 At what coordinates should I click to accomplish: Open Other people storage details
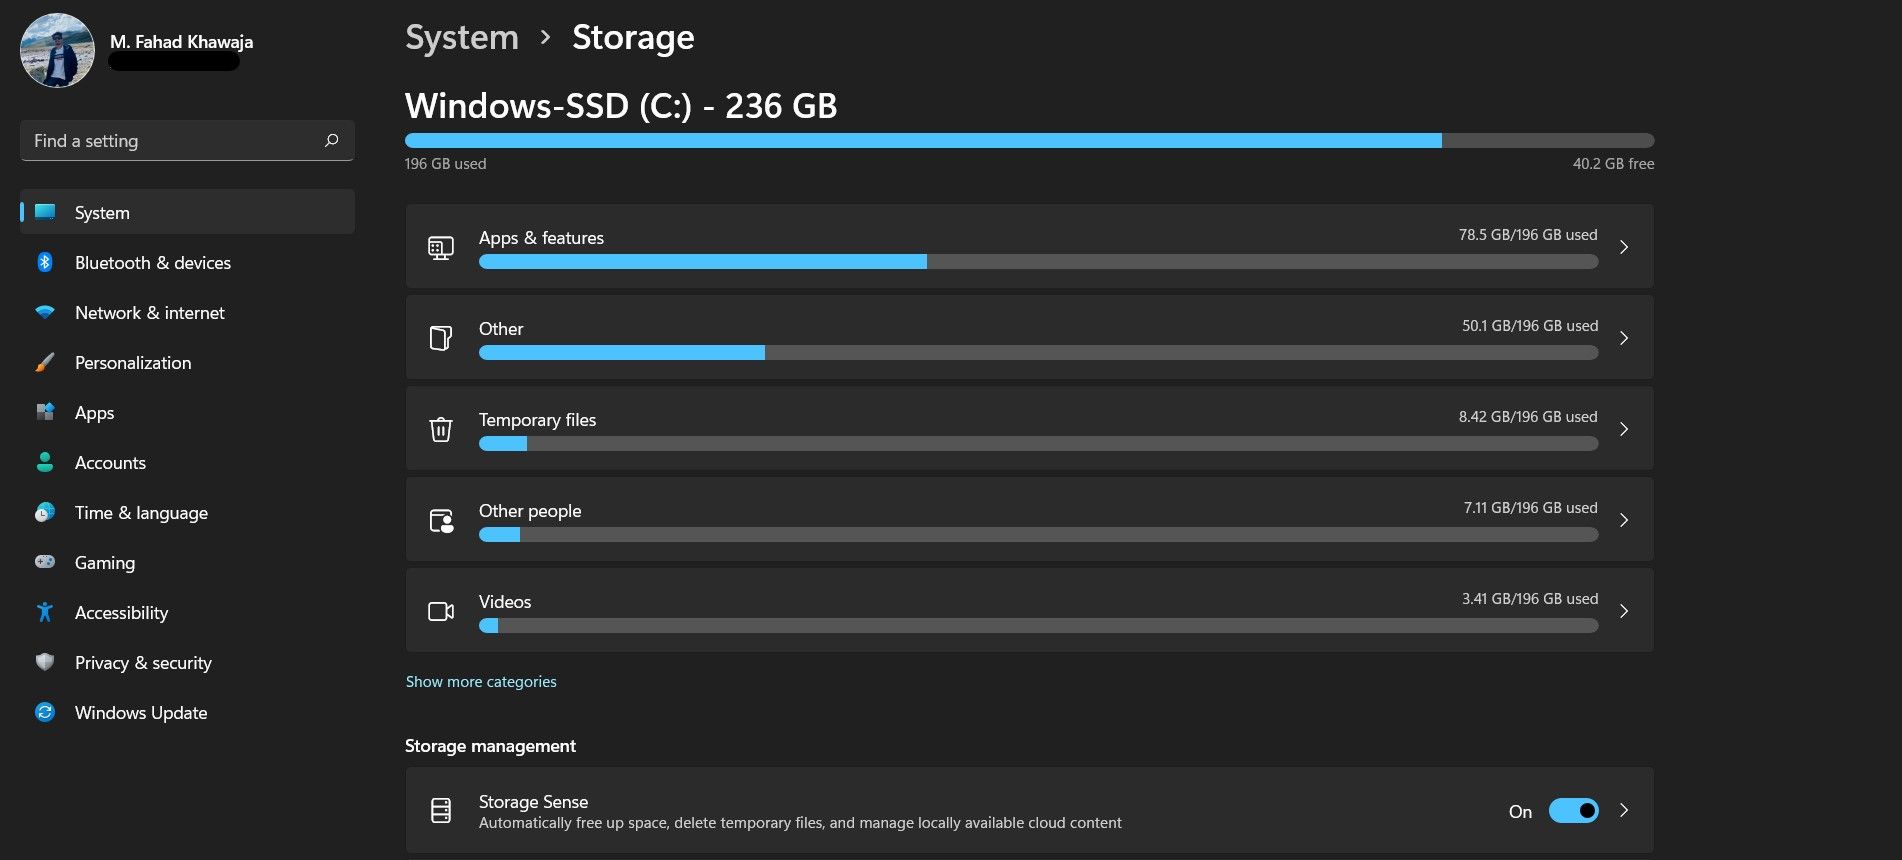[1624, 519]
